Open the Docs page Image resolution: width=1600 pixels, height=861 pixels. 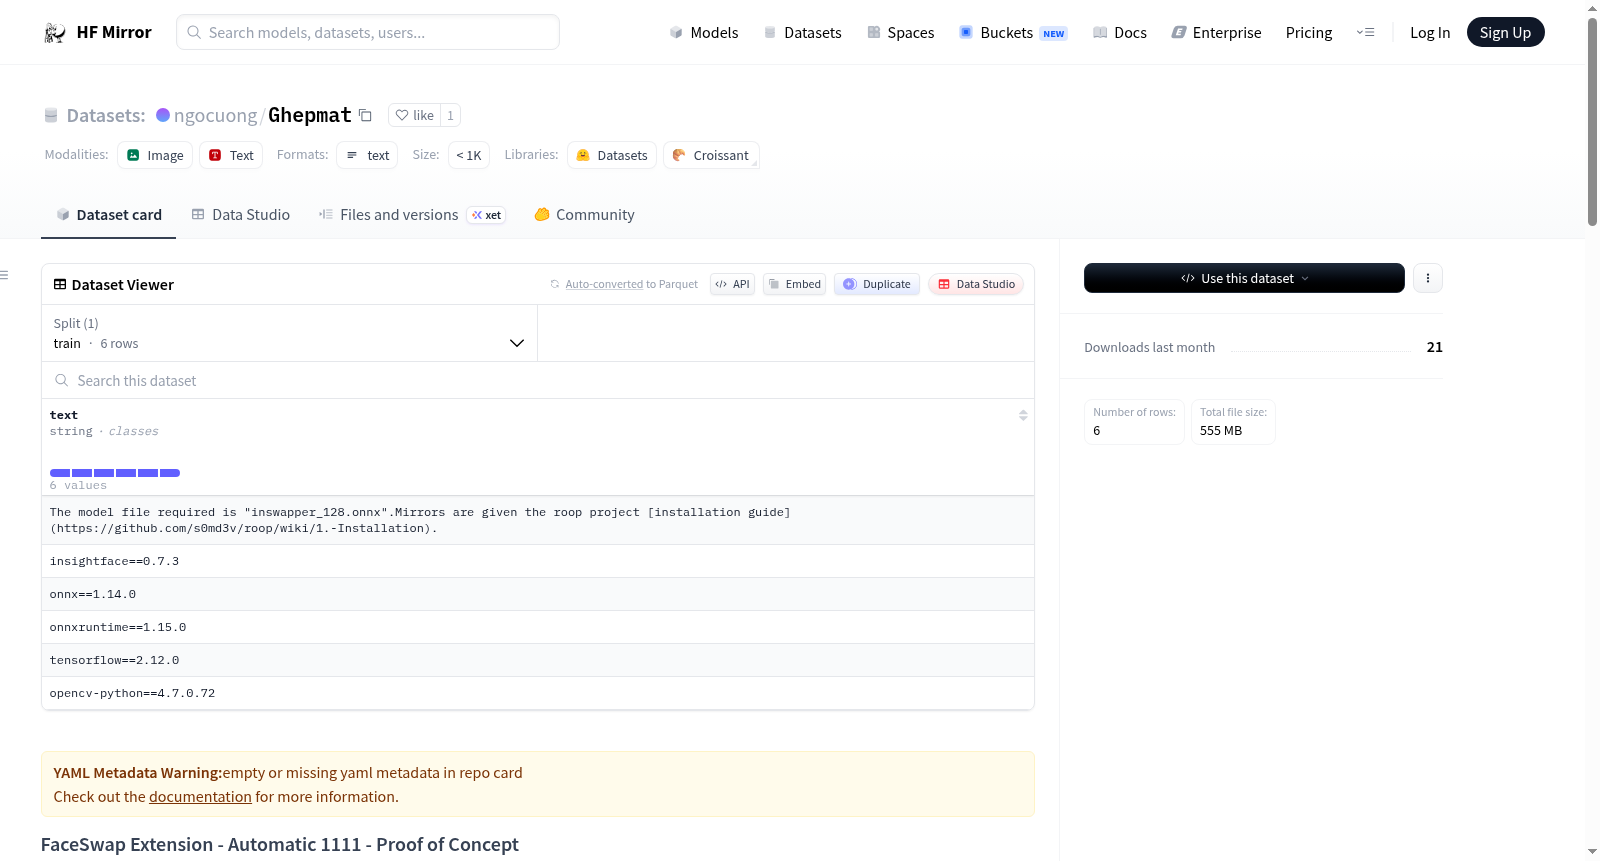point(1120,33)
